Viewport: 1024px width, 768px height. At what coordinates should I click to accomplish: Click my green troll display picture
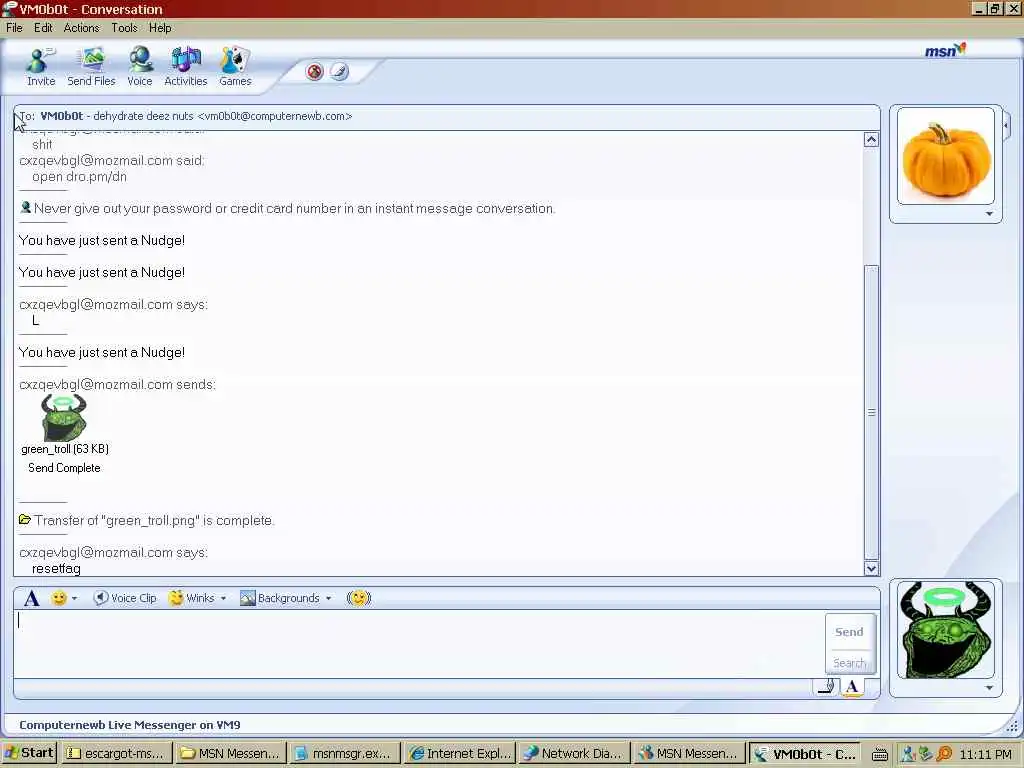[946, 630]
